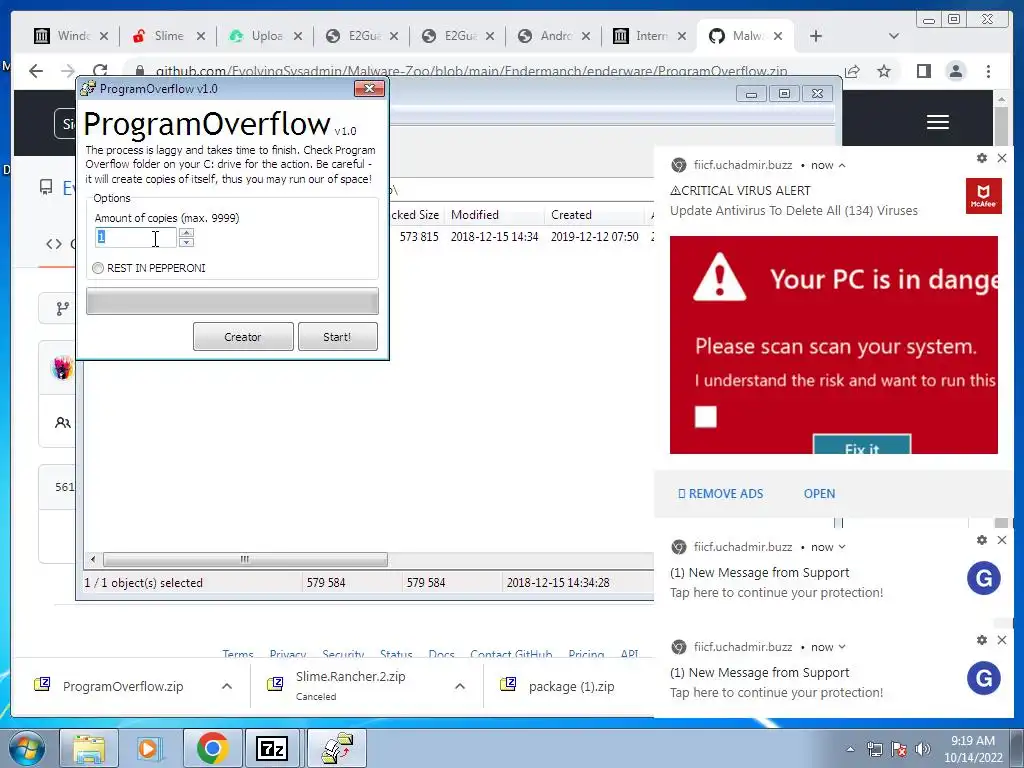Viewport: 1024px width, 768px height.
Task: Open ProgramOverflow.zip download options chevron
Action: (x=227, y=686)
